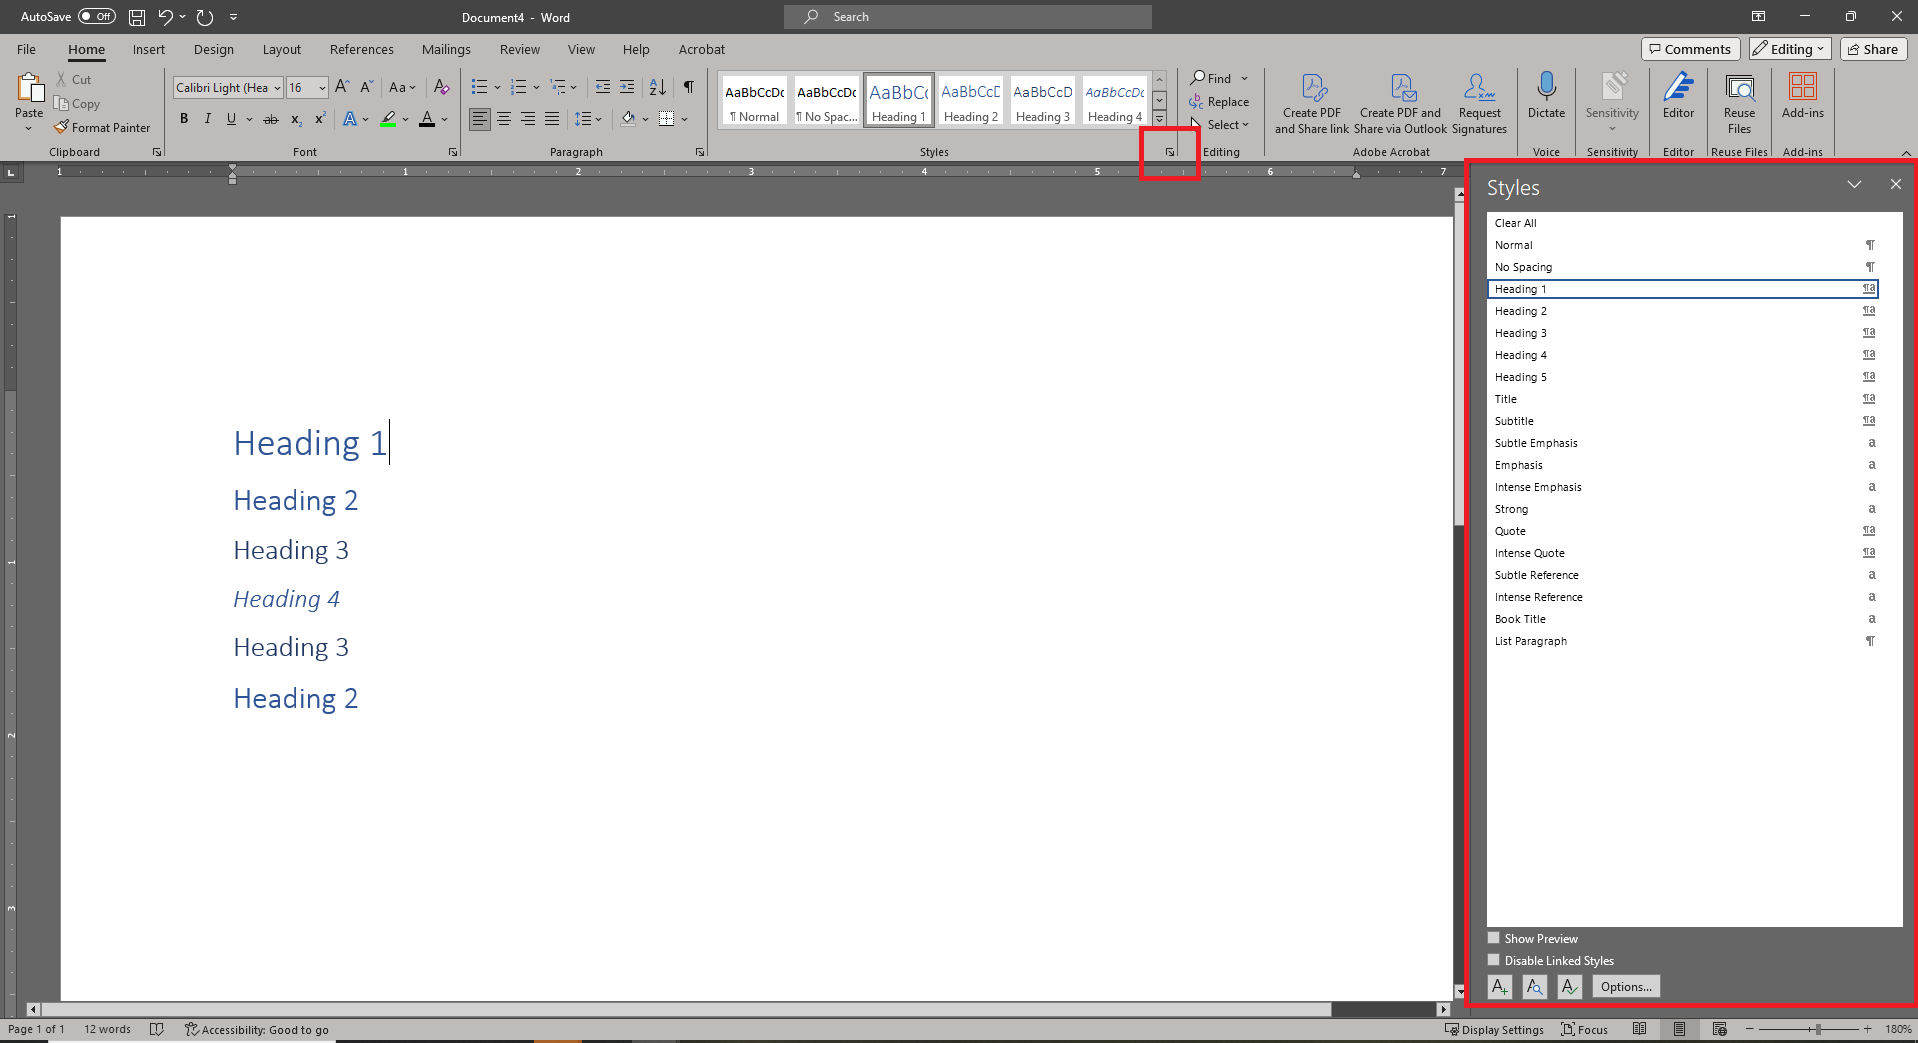Click the New Style button in the Styles pane
The width and height of the screenshot is (1918, 1043).
click(1499, 987)
